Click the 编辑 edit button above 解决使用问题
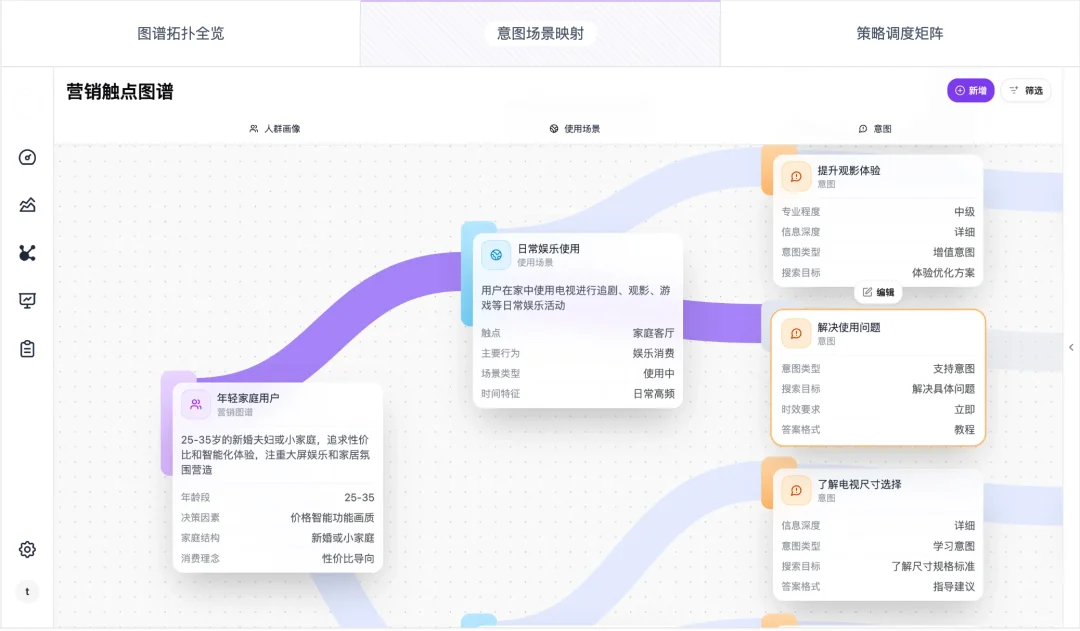1080x631 pixels. pyautogui.click(x=877, y=291)
